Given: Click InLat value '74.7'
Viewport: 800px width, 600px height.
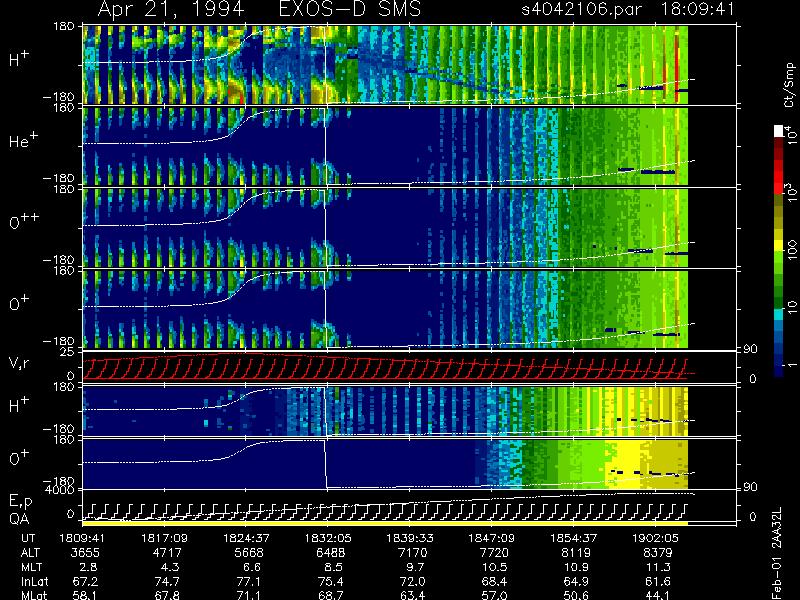Looking at the screenshot, I should coord(167,581).
